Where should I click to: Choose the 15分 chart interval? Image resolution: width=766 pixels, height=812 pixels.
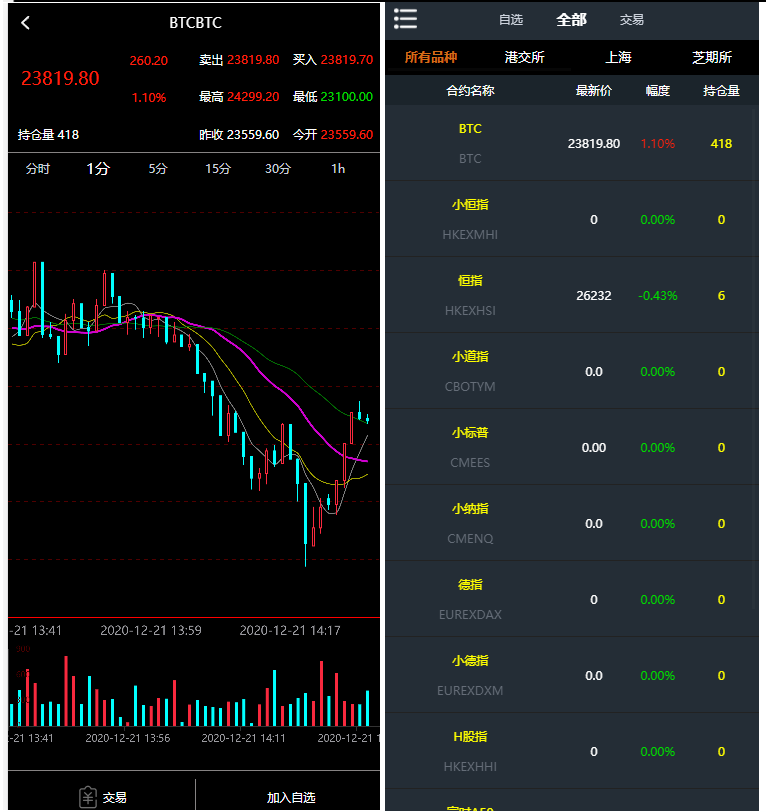click(x=218, y=169)
